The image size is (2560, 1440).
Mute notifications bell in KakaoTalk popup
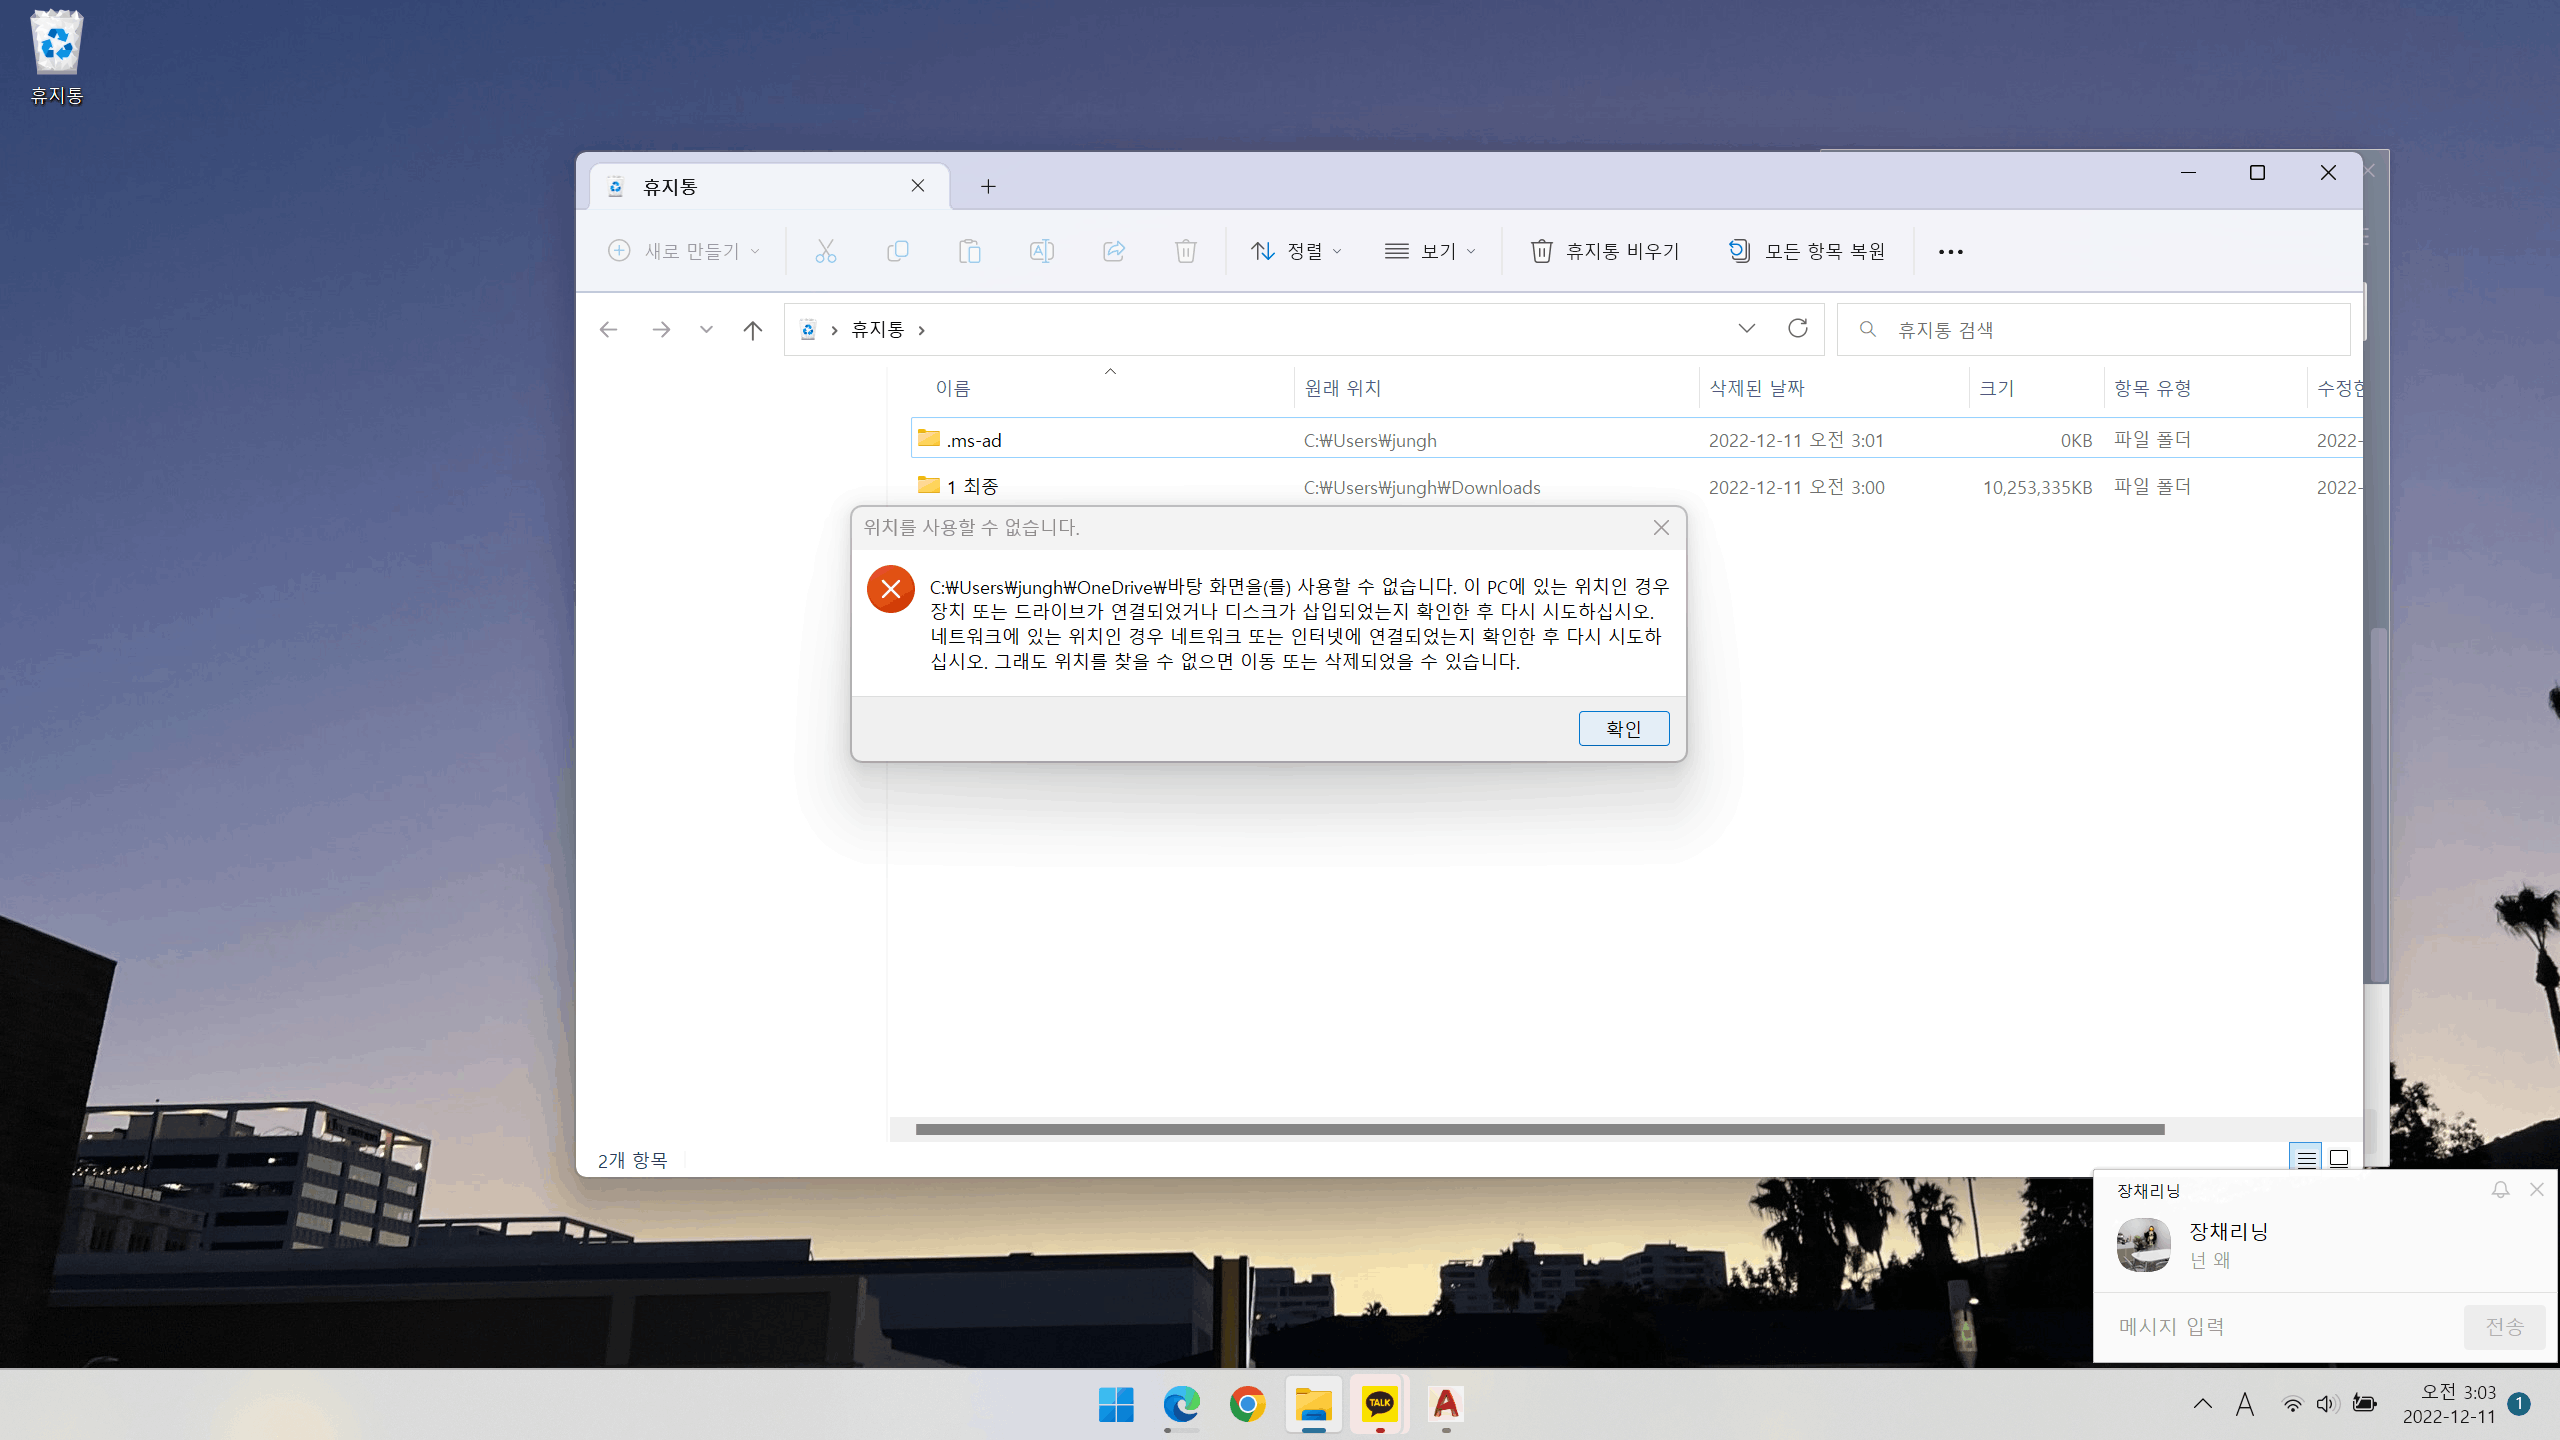[2500, 1190]
